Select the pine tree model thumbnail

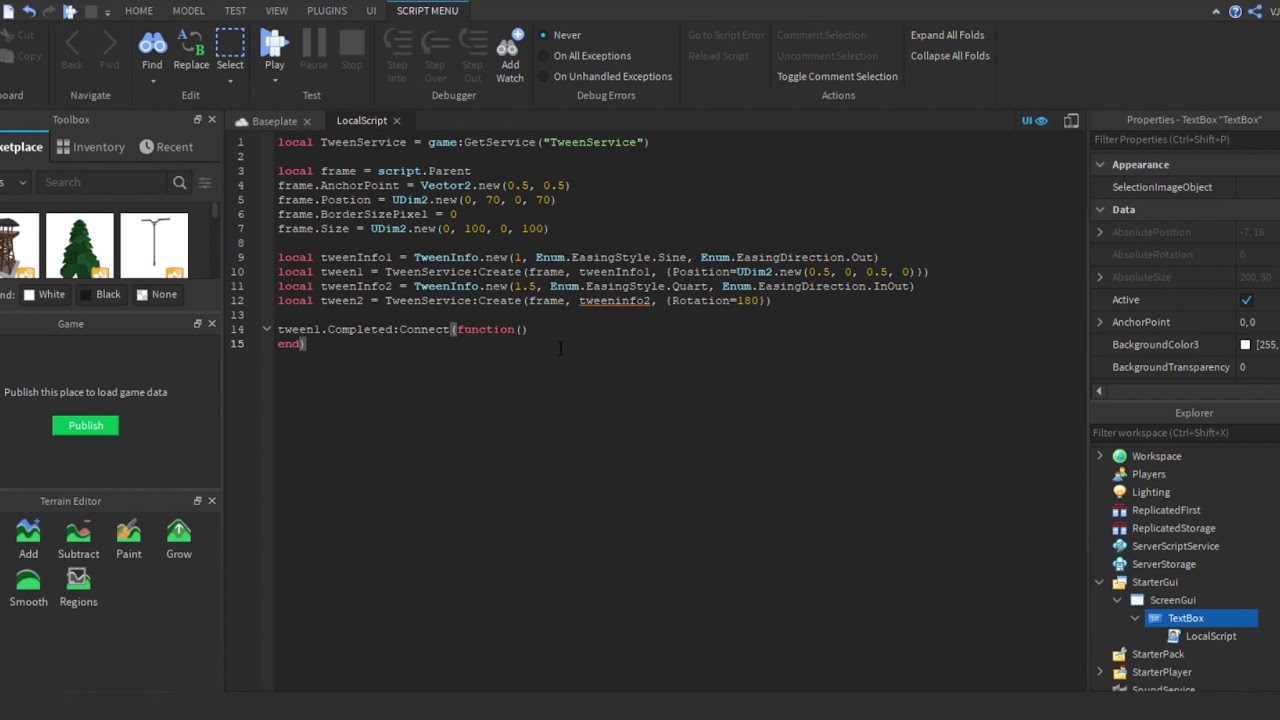(80, 246)
